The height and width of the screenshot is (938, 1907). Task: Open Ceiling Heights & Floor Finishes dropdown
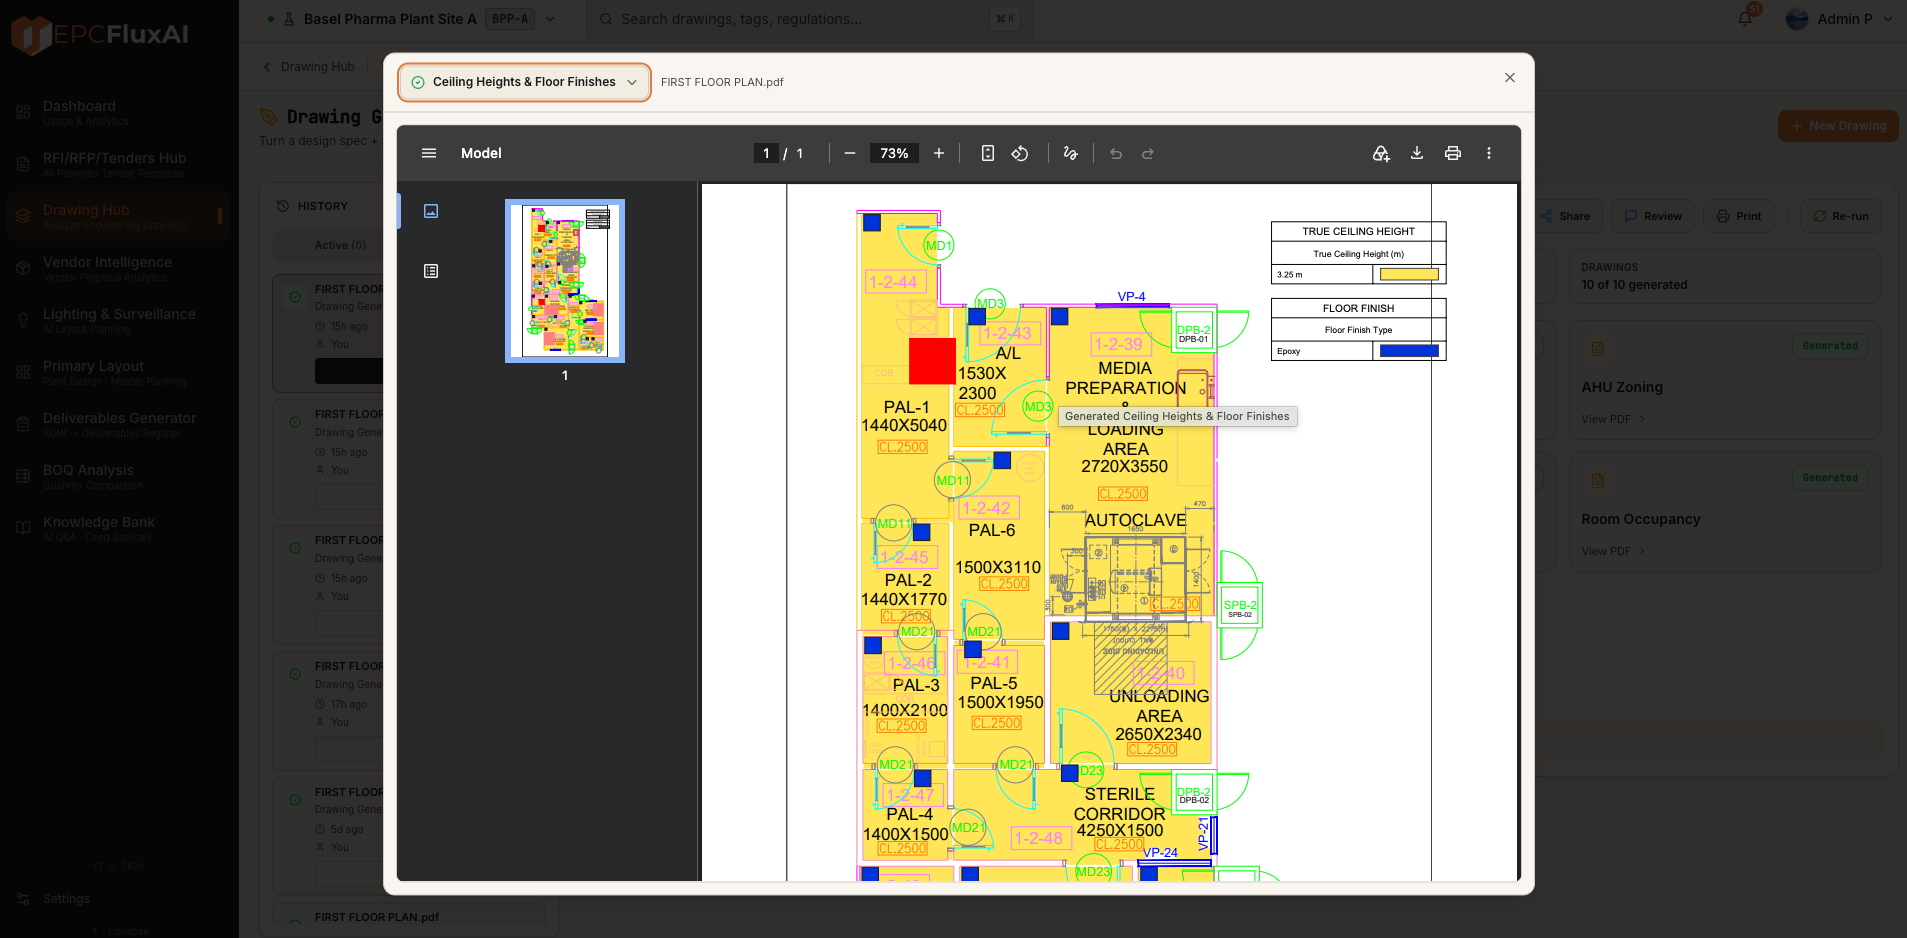[524, 82]
